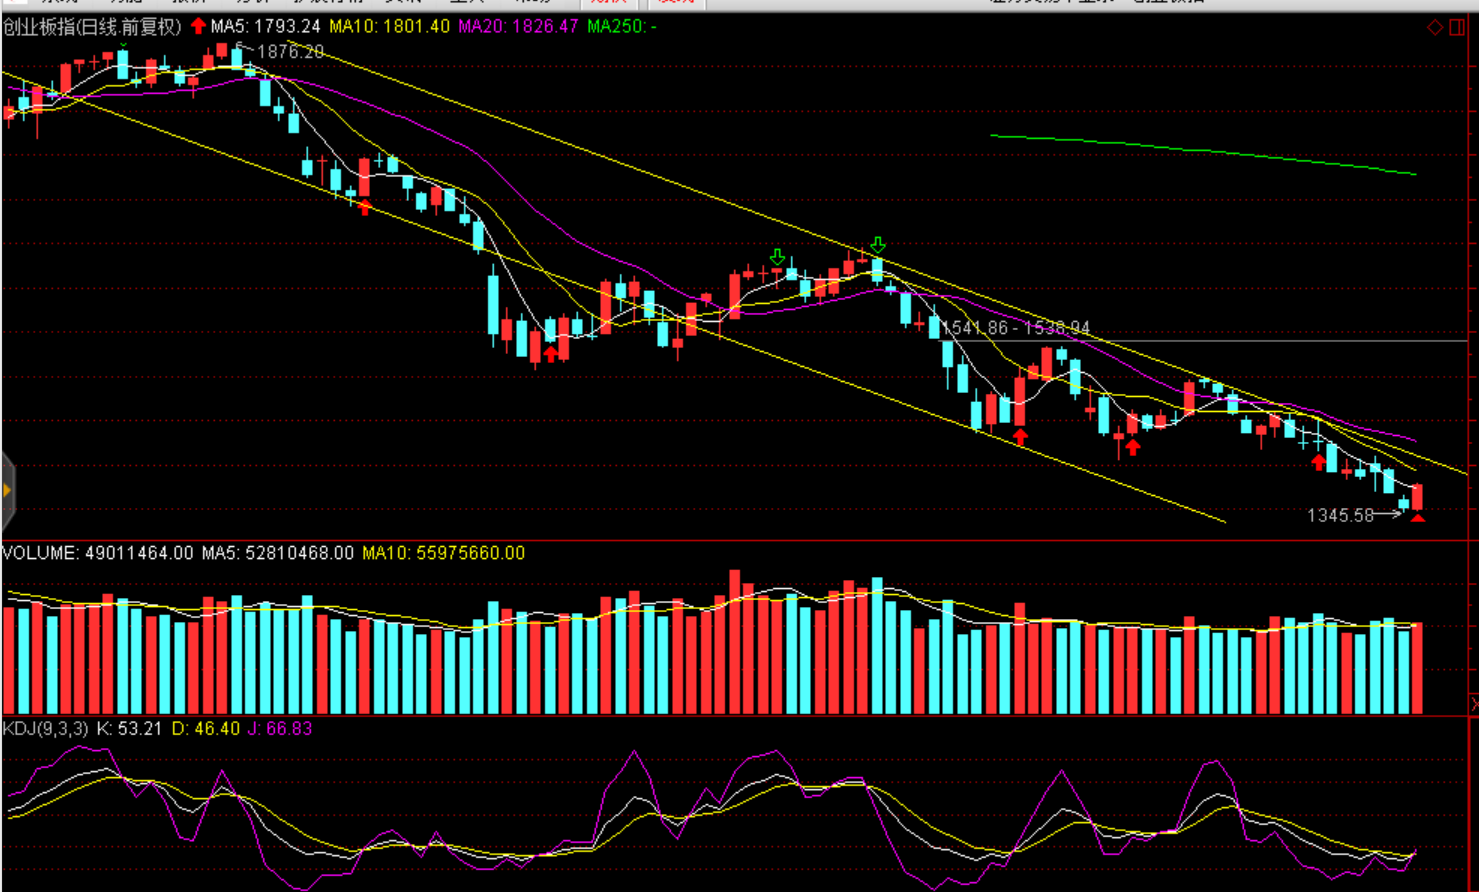
Task: Select the MA20 moving average label
Action: click(x=518, y=27)
